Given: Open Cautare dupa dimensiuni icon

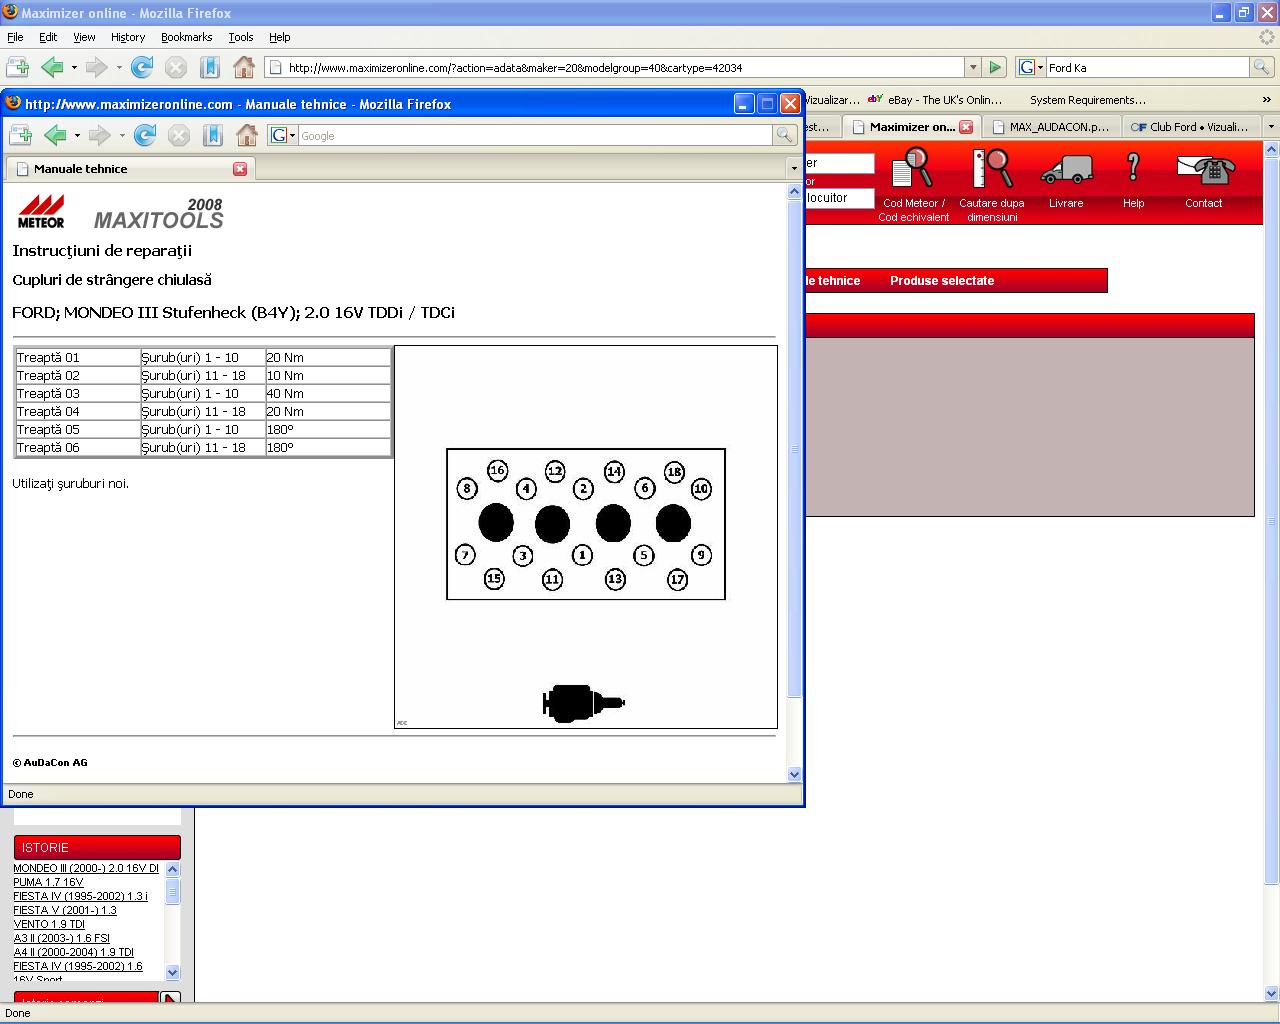Looking at the screenshot, I should coord(991,168).
